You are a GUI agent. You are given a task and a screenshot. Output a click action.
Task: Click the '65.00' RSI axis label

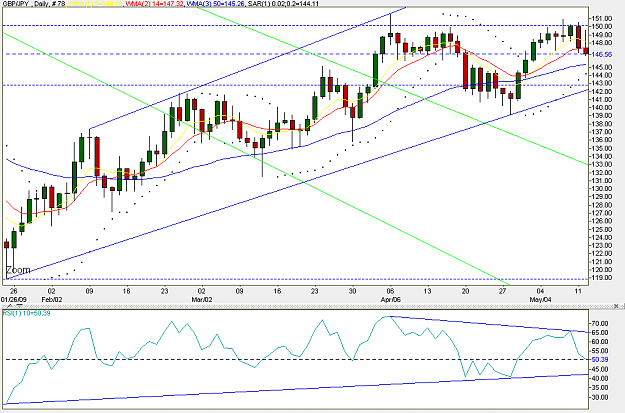pyautogui.click(x=600, y=332)
